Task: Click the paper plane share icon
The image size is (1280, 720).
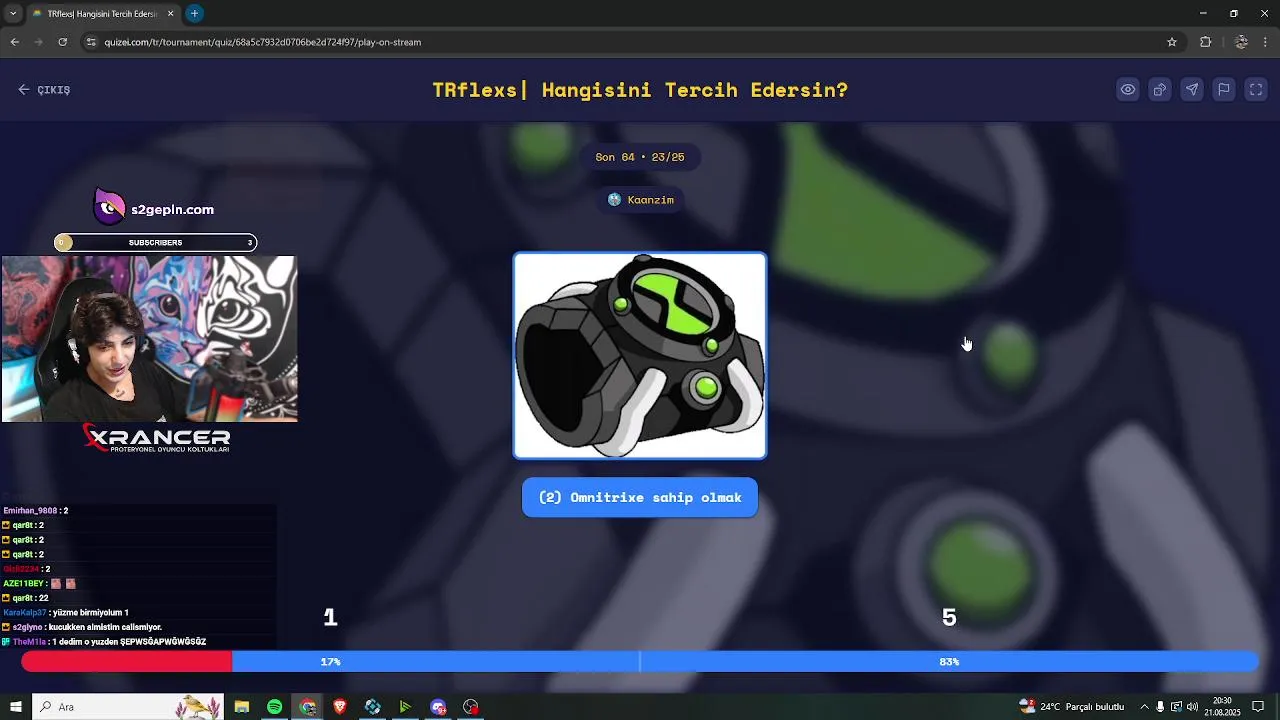Action: pos(1192,90)
